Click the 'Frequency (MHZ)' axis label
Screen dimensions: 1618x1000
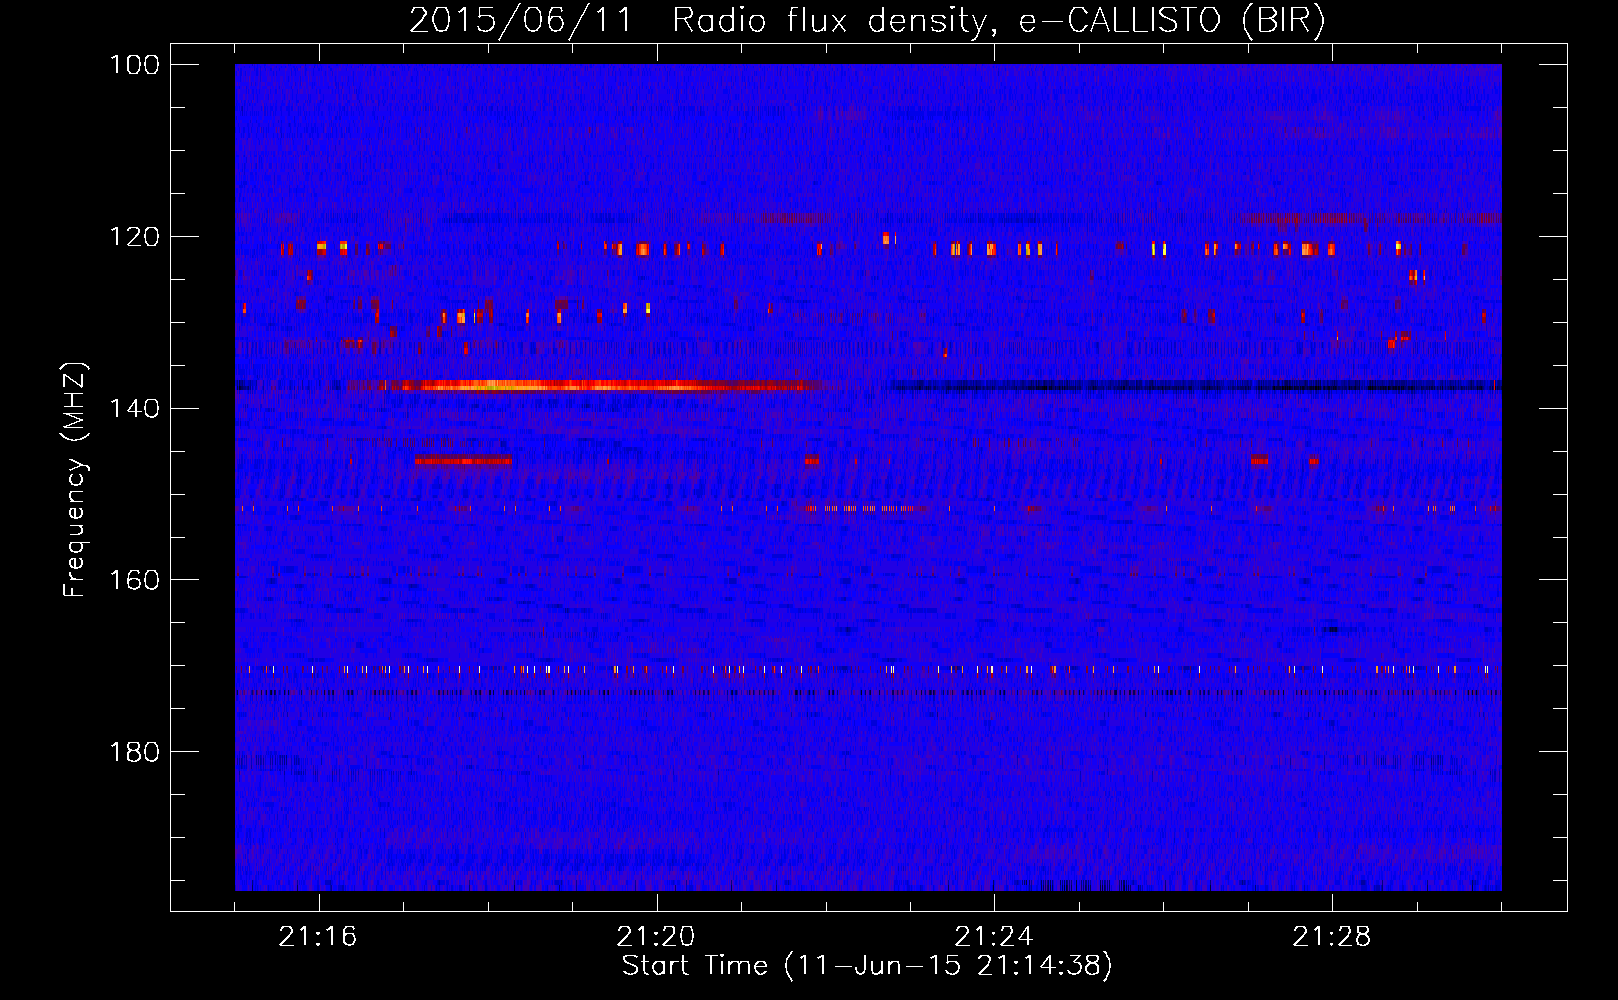point(75,480)
